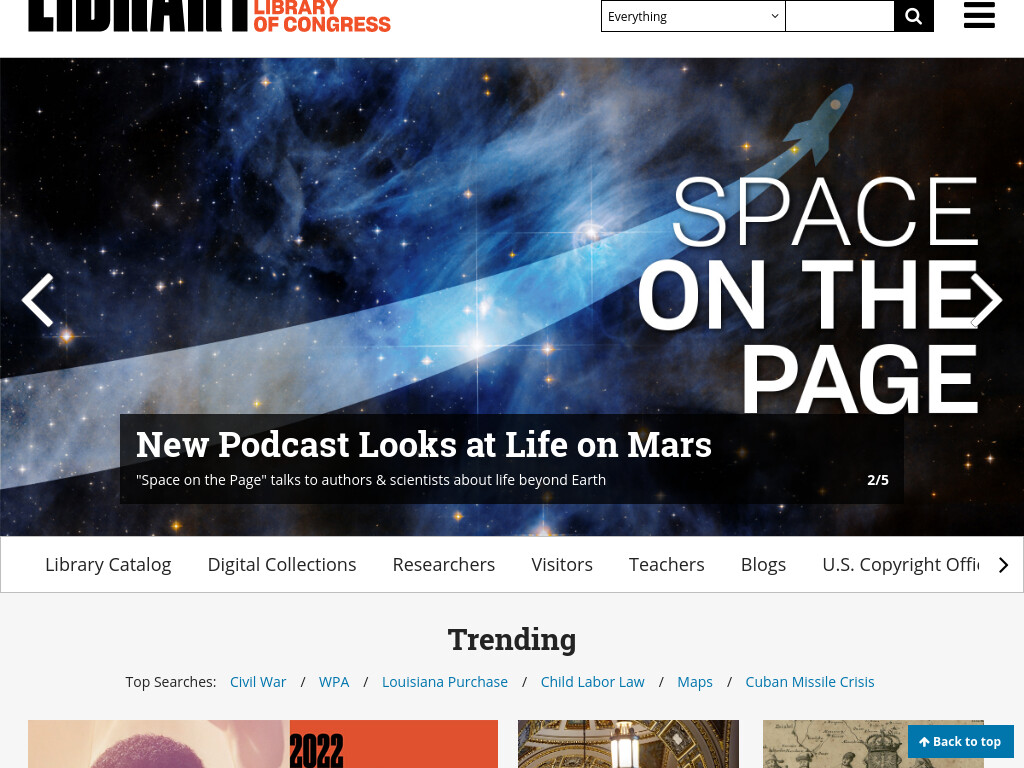Open the Everything search scope dropdown
The height and width of the screenshot is (768, 1024).
[693, 16]
